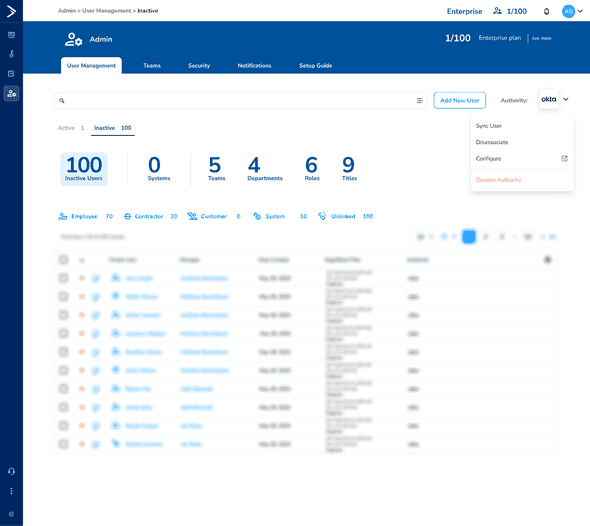This screenshot has width=590, height=526.
Task: Open the user admin sidebar icon
Action: click(11, 93)
